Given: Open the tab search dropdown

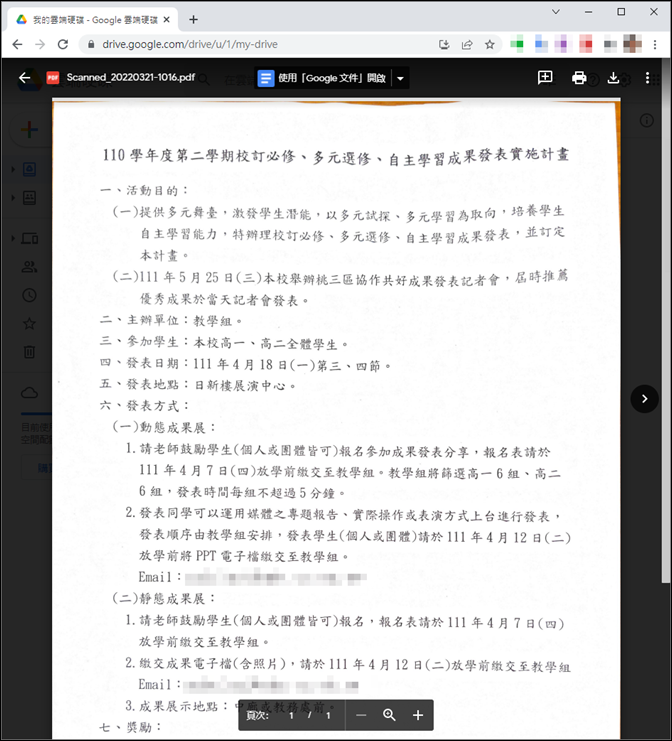Looking at the screenshot, I should (x=556, y=12).
